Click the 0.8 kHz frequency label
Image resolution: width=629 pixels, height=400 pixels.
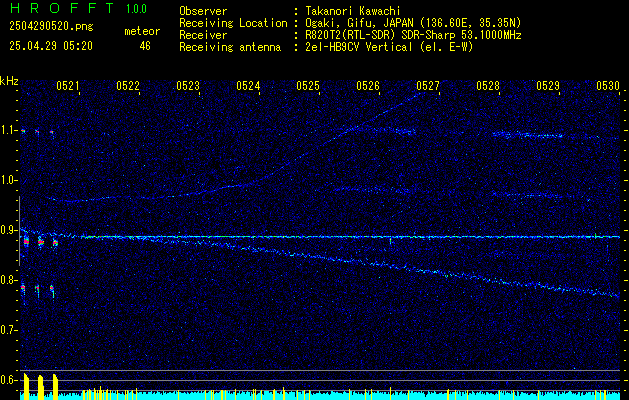7,280
